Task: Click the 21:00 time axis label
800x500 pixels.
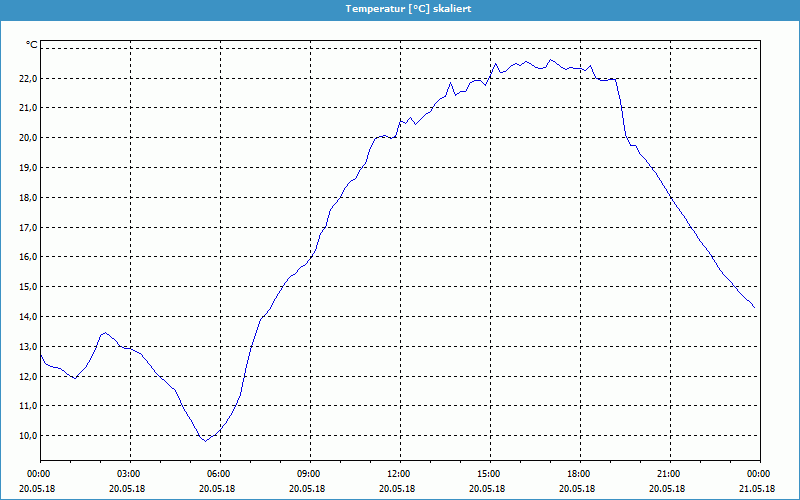Action: click(x=668, y=474)
